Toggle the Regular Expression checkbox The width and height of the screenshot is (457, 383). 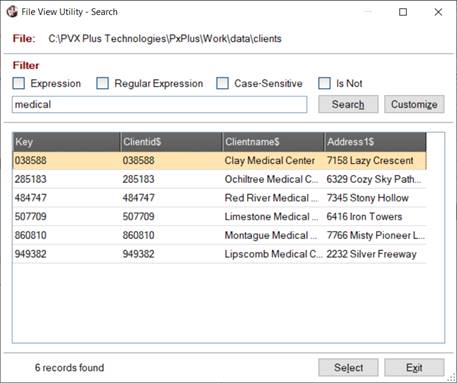[102, 83]
